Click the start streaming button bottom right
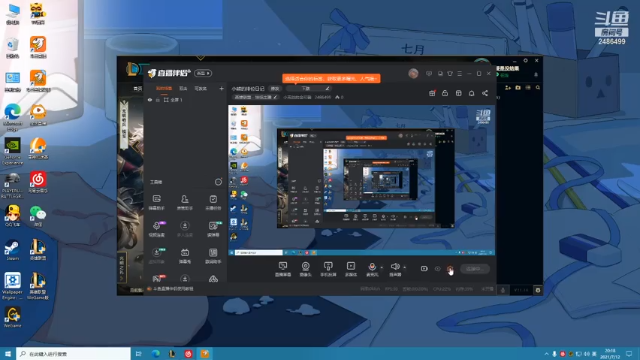This screenshot has height=360, width=640. [x=475, y=269]
